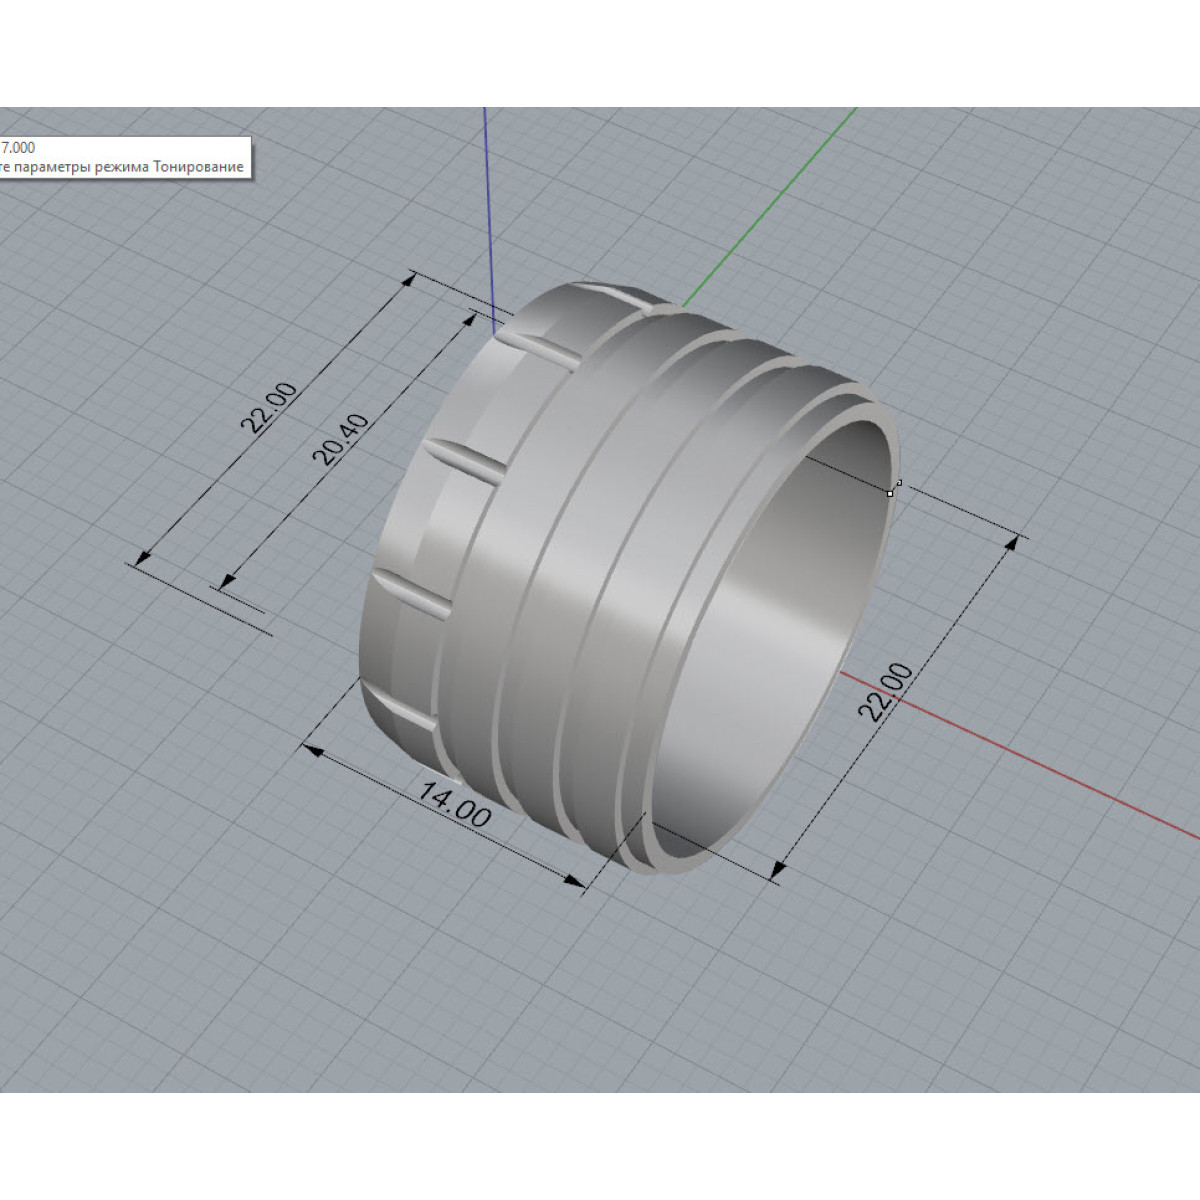The height and width of the screenshot is (1200, 1200).
Task: Click lower arrowhead of left 22.00 dimension
Action: 144,557
